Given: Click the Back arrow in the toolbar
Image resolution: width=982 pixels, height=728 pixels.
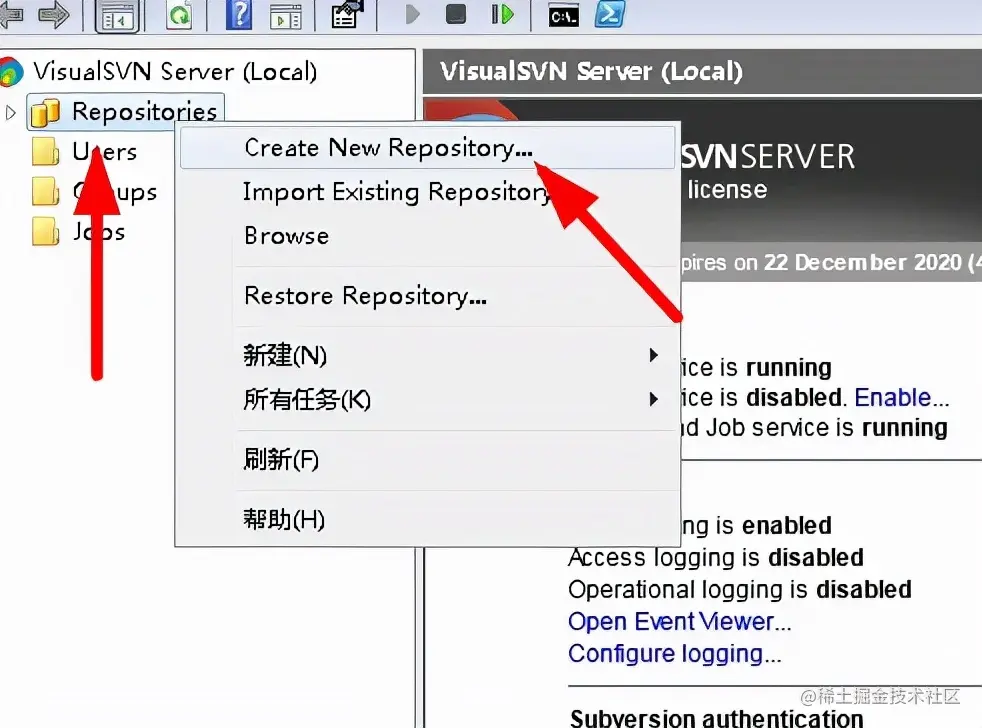Looking at the screenshot, I should coord(11,15).
